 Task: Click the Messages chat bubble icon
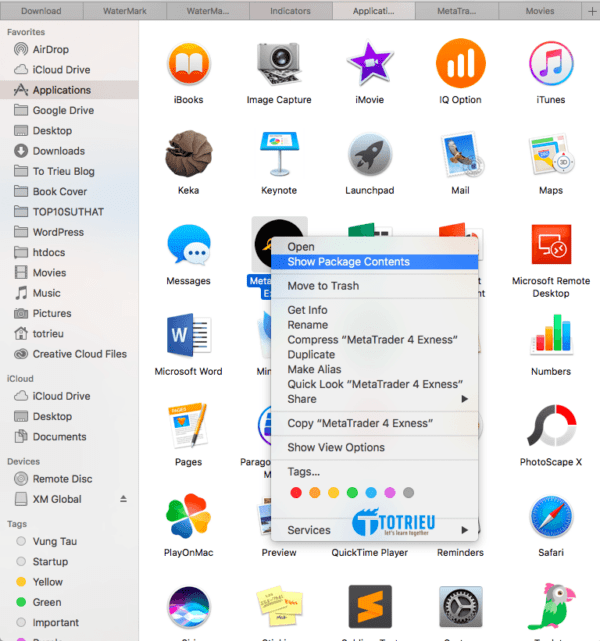188,244
